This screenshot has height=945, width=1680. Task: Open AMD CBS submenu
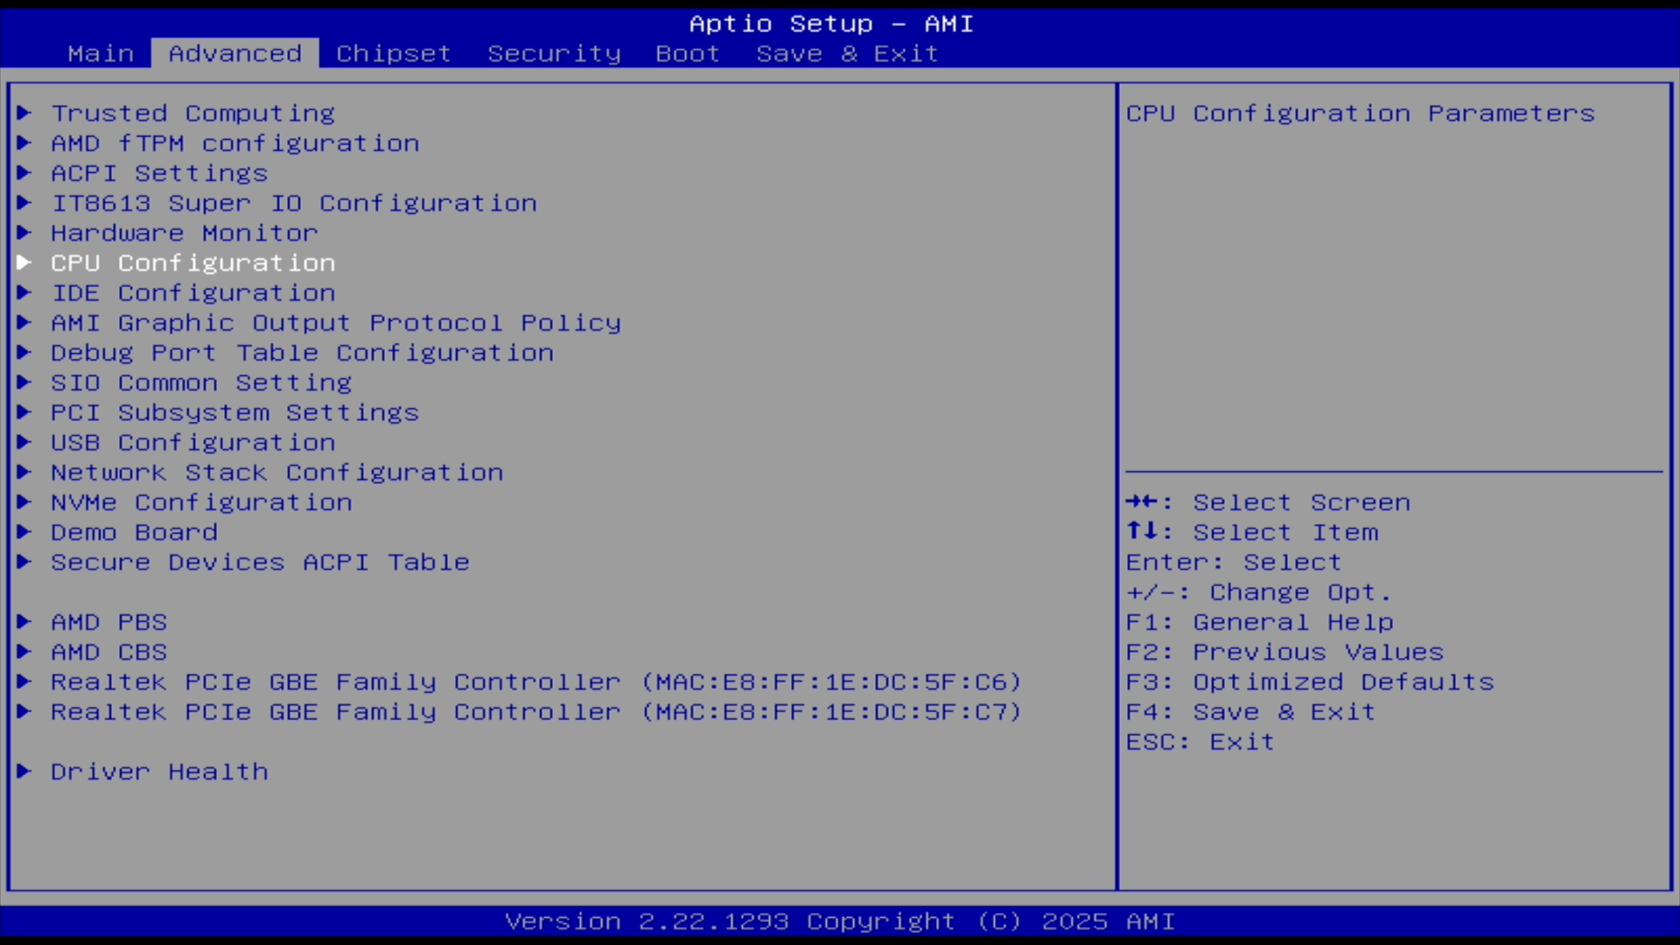coord(109,652)
